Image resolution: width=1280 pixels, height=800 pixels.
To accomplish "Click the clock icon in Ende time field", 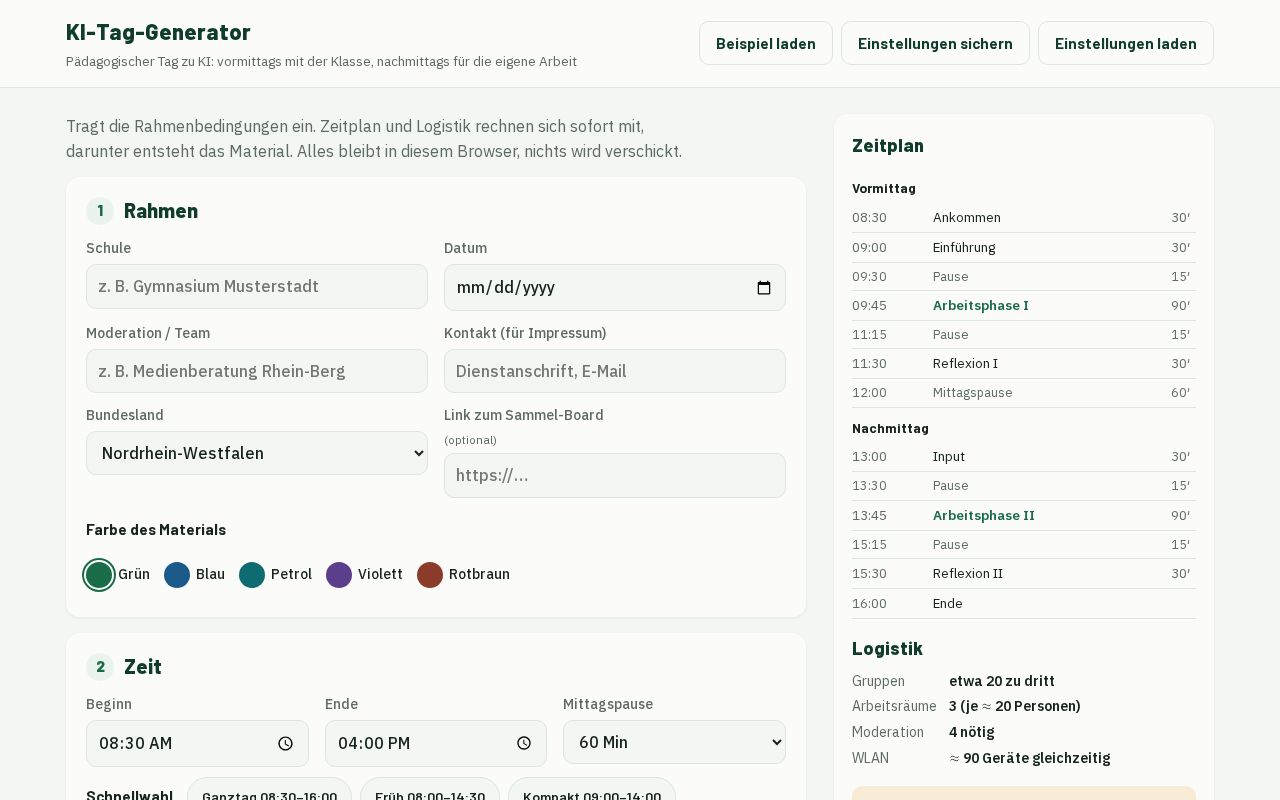I will (x=524, y=743).
